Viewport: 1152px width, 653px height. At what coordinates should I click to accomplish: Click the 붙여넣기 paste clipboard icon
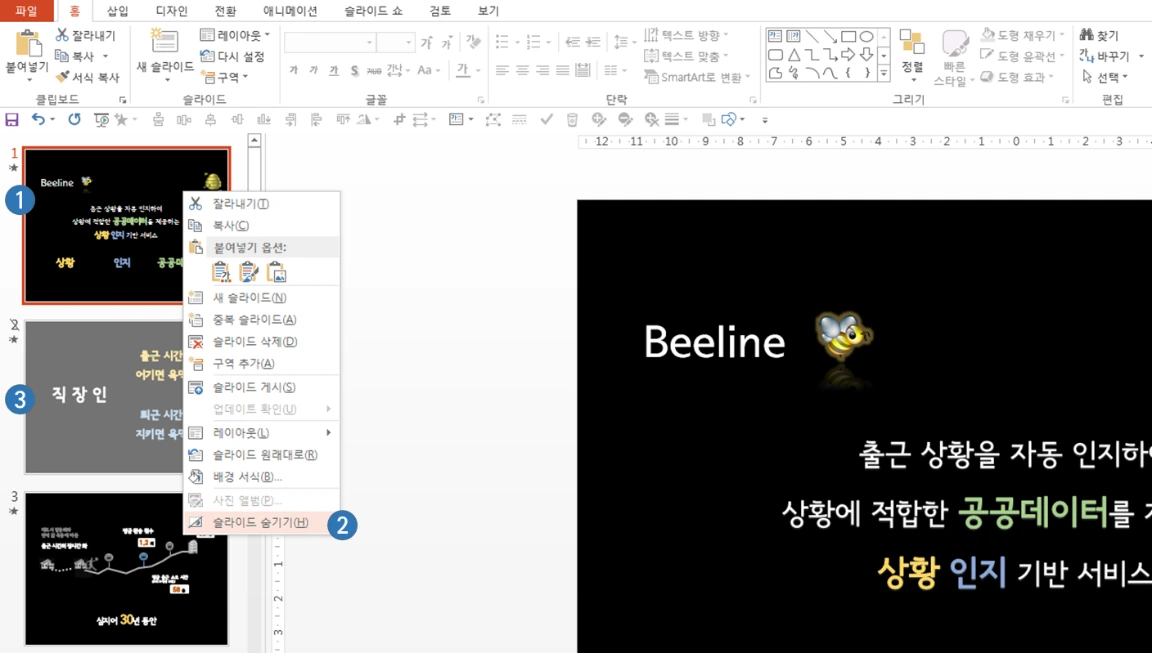click(28, 44)
